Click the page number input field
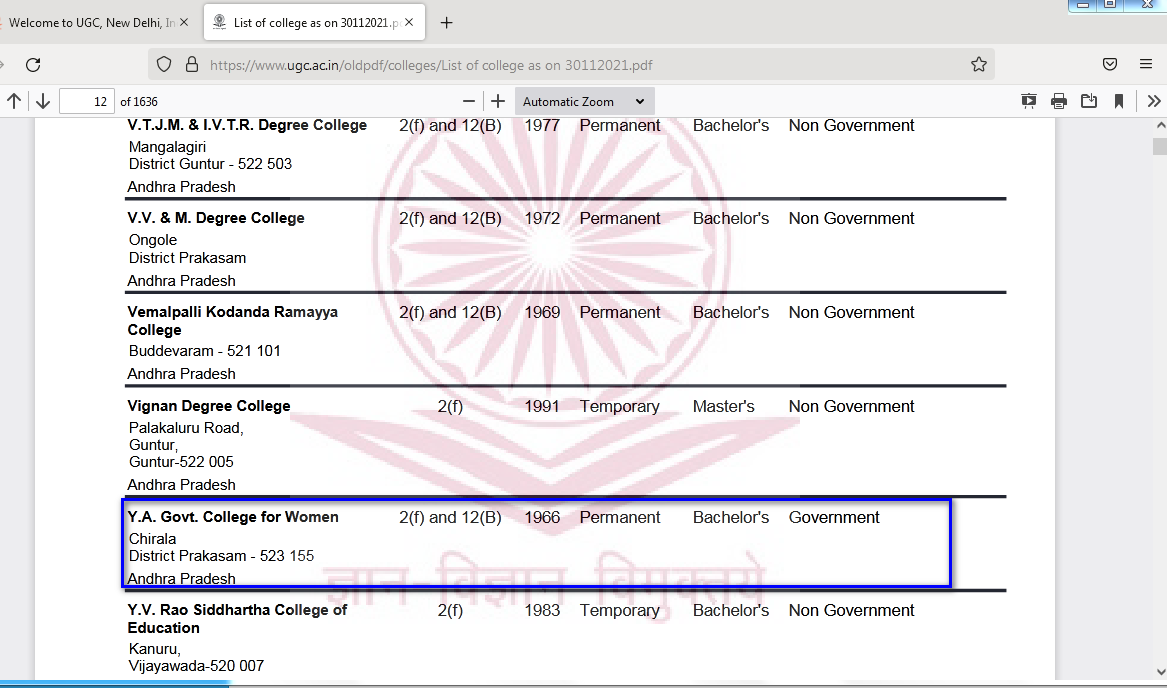The width and height of the screenshot is (1167, 688). [x=87, y=101]
